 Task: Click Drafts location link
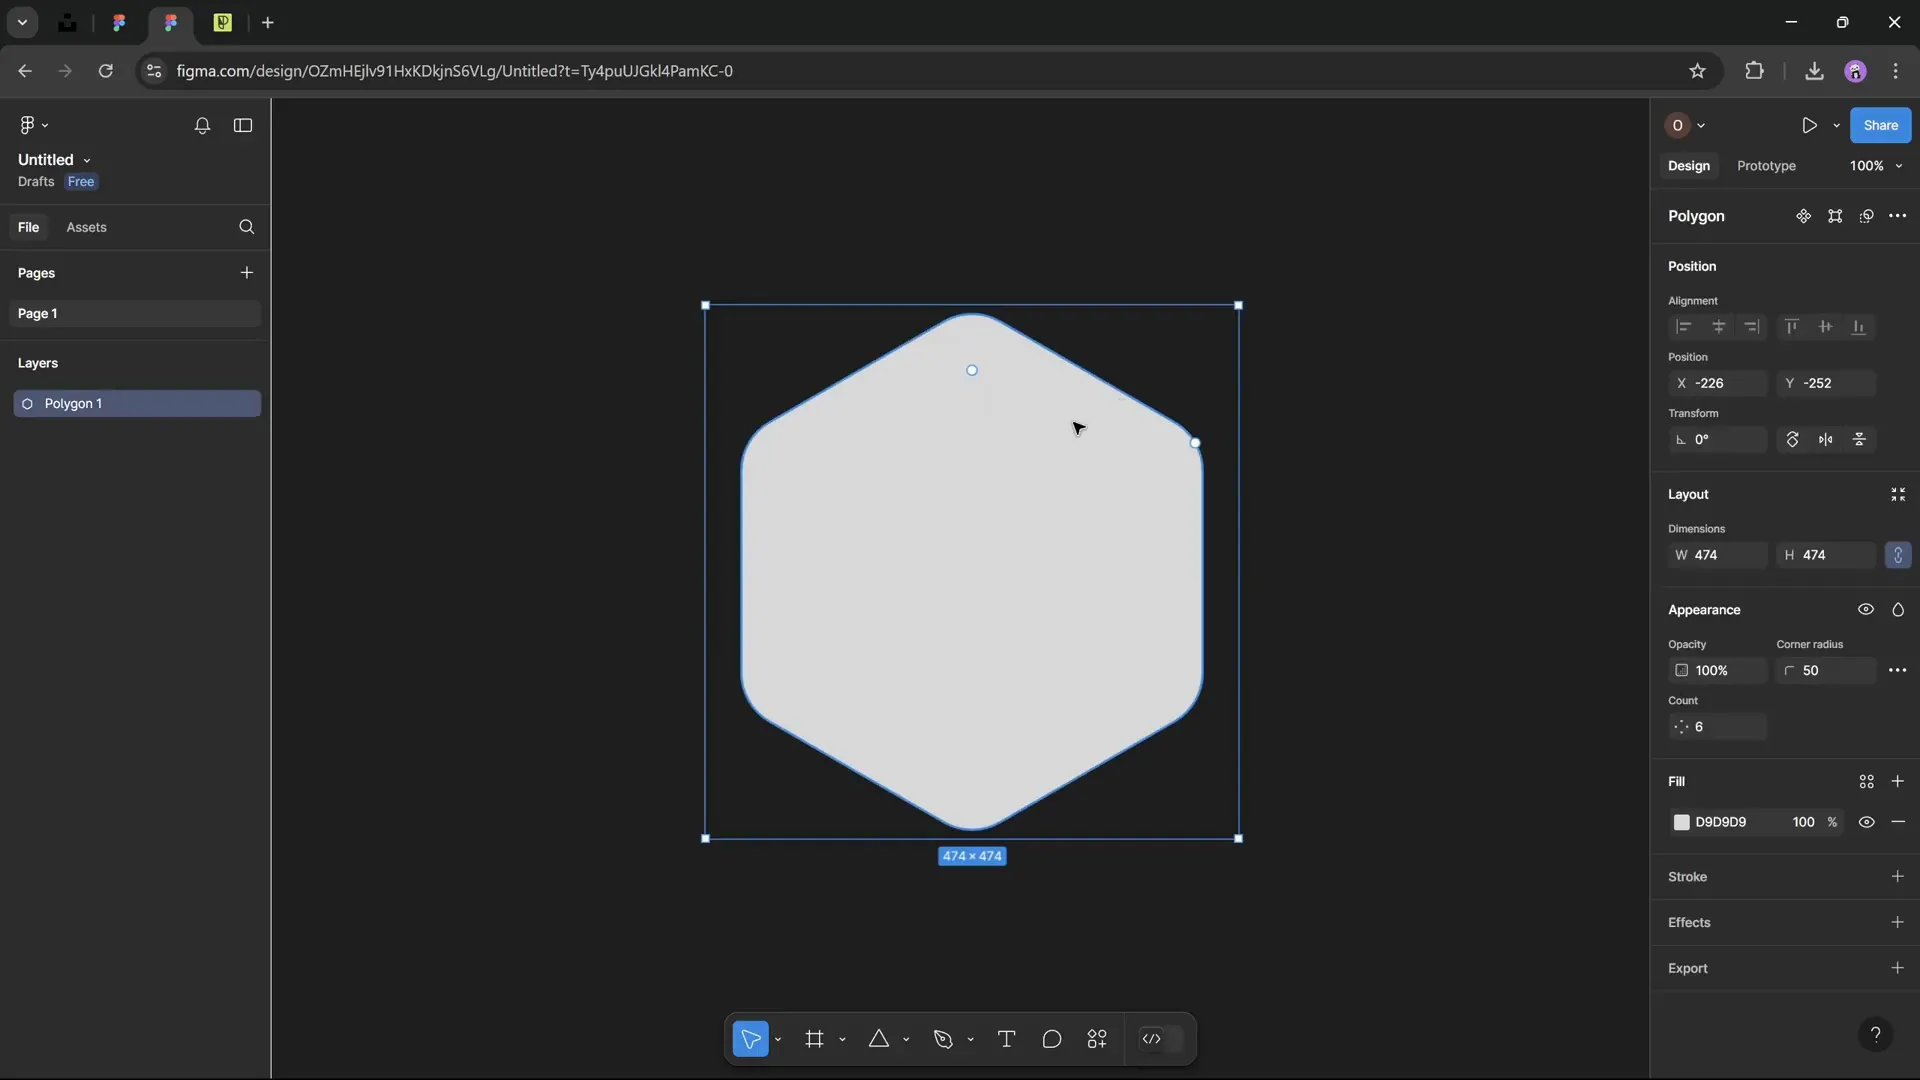click(36, 182)
